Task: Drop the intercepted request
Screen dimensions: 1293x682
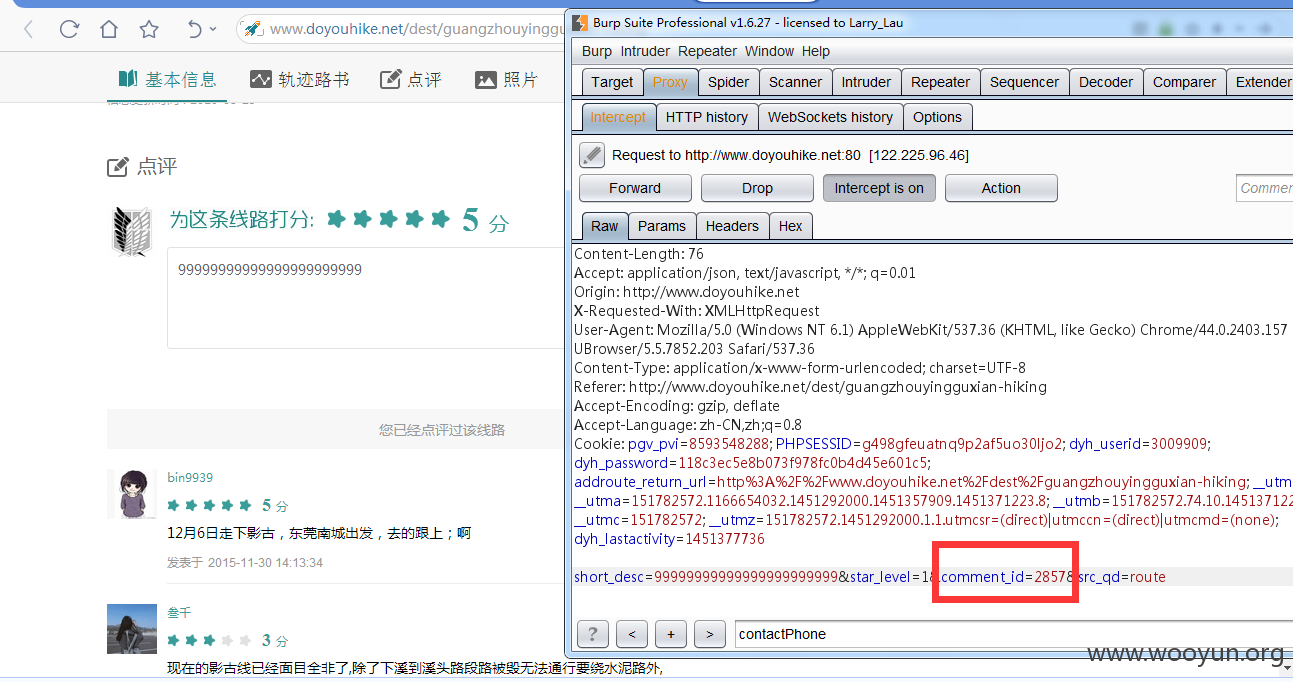Action: point(757,188)
